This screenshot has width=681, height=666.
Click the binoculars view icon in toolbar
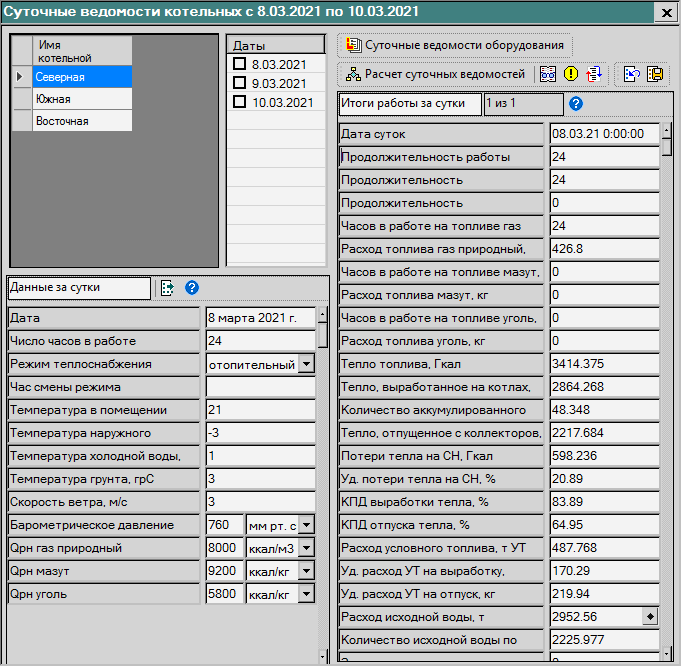[548, 74]
